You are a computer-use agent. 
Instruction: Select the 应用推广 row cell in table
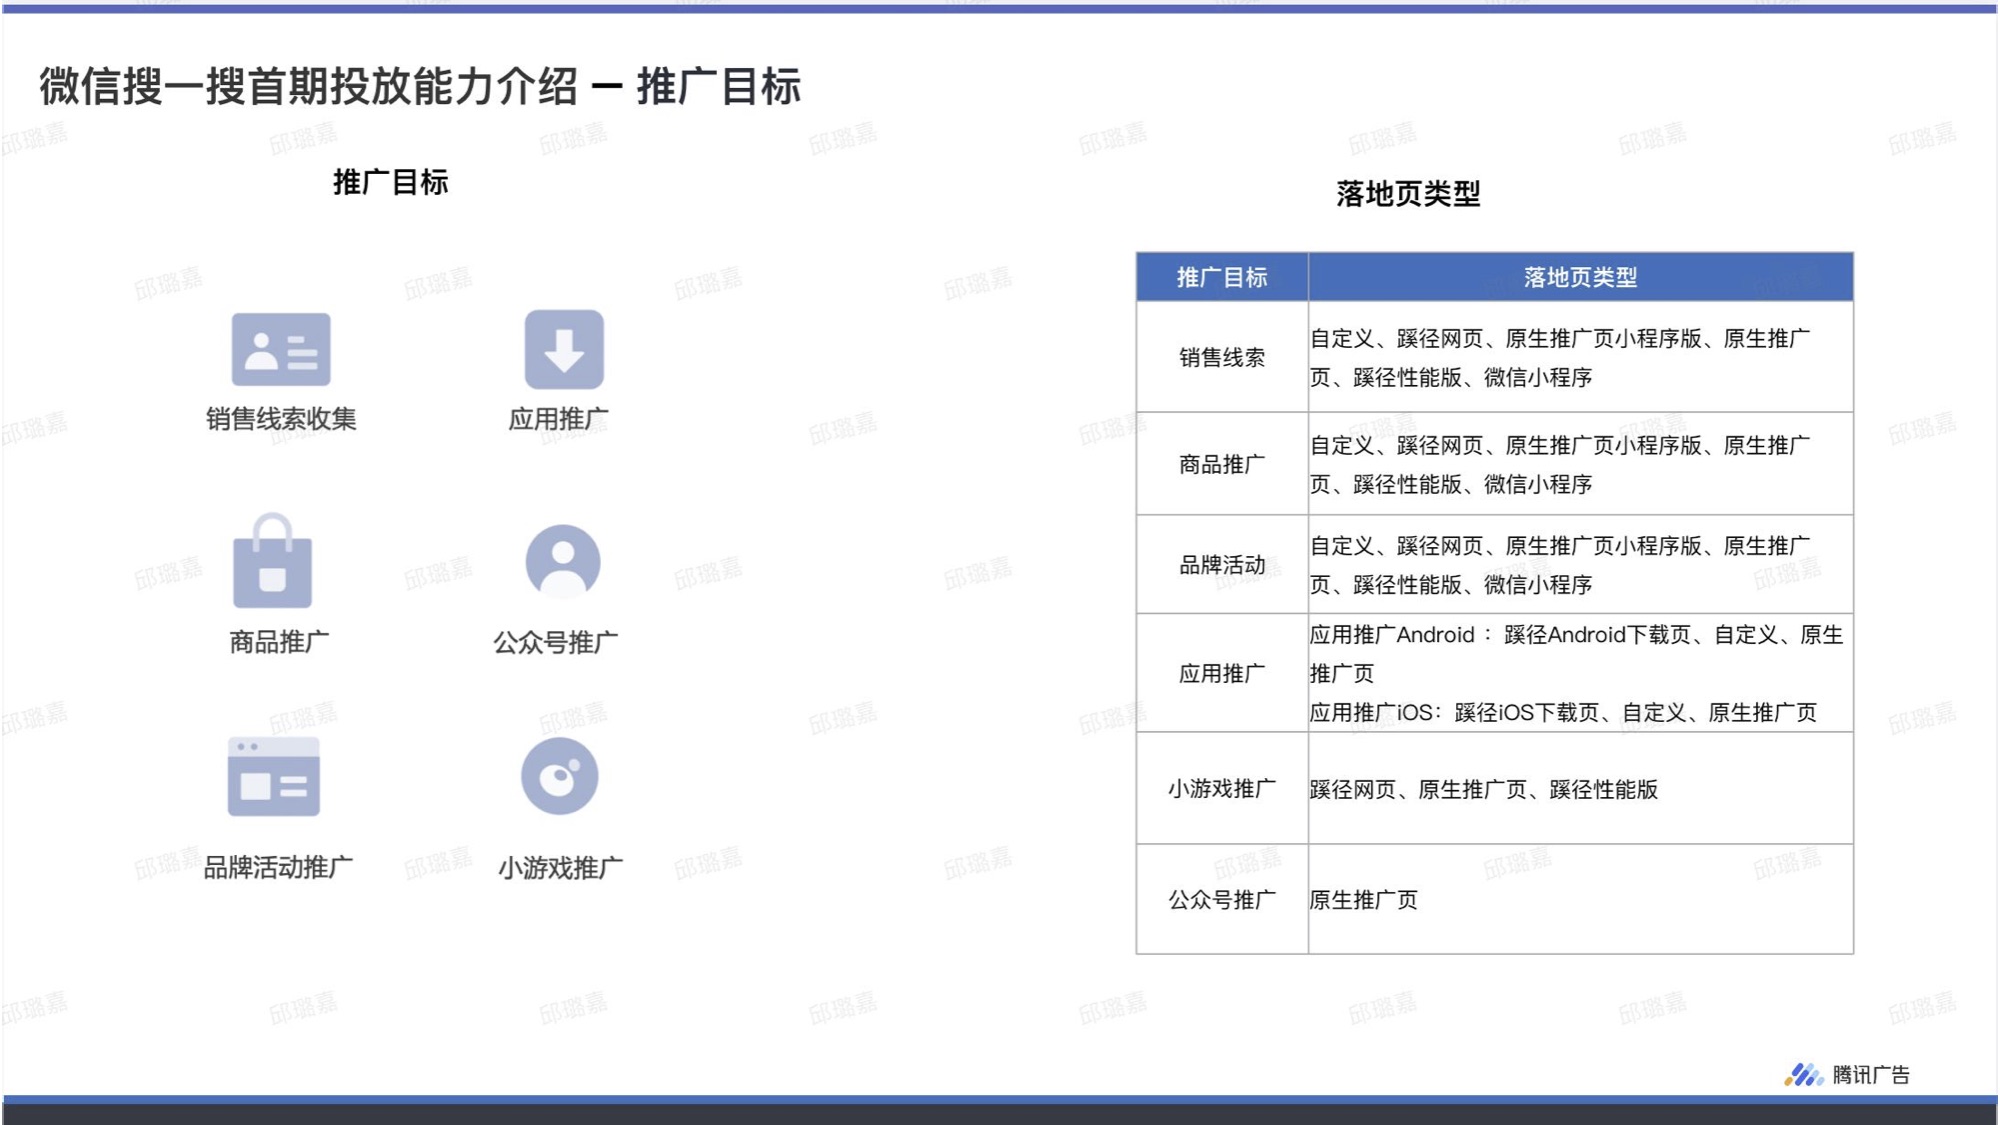click(x=1221, y=673)
